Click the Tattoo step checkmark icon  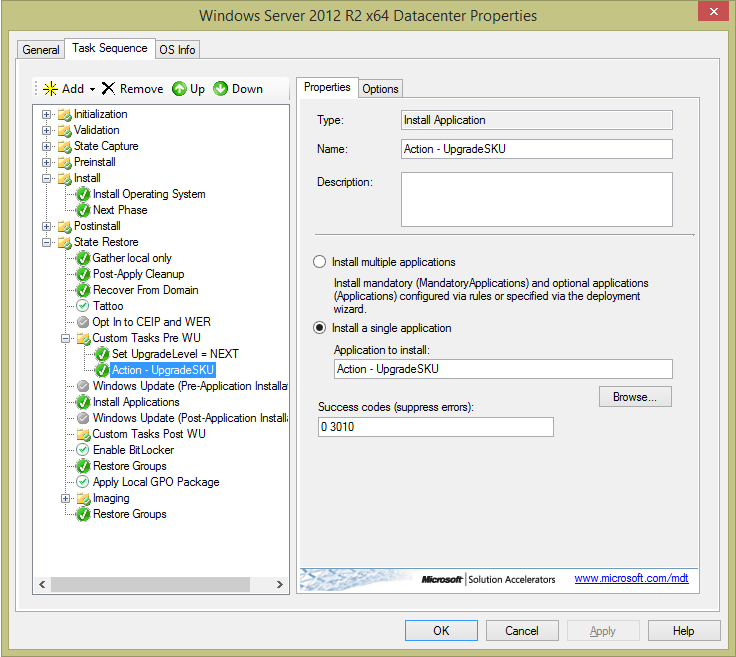tap(83, 306)
